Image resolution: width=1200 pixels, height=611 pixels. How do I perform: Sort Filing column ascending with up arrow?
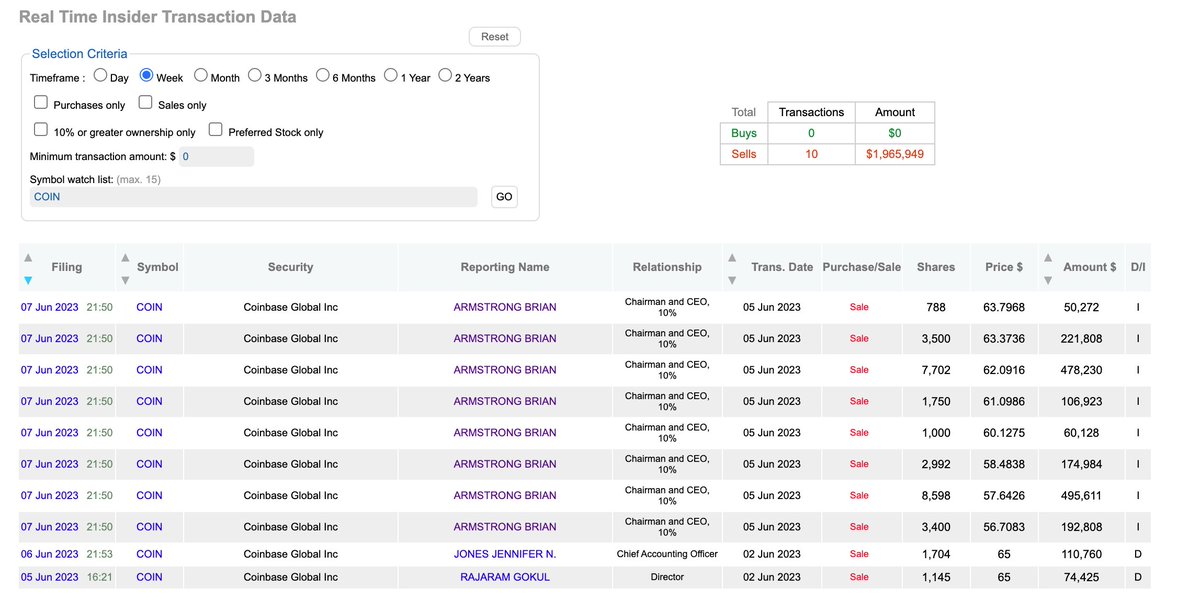28,257
